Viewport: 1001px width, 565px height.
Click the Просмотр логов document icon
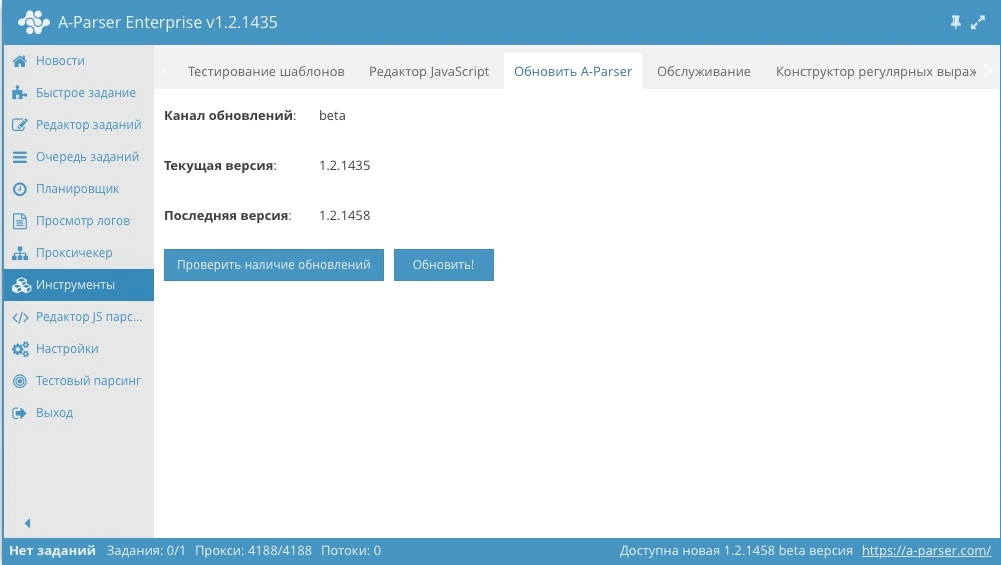19,221
